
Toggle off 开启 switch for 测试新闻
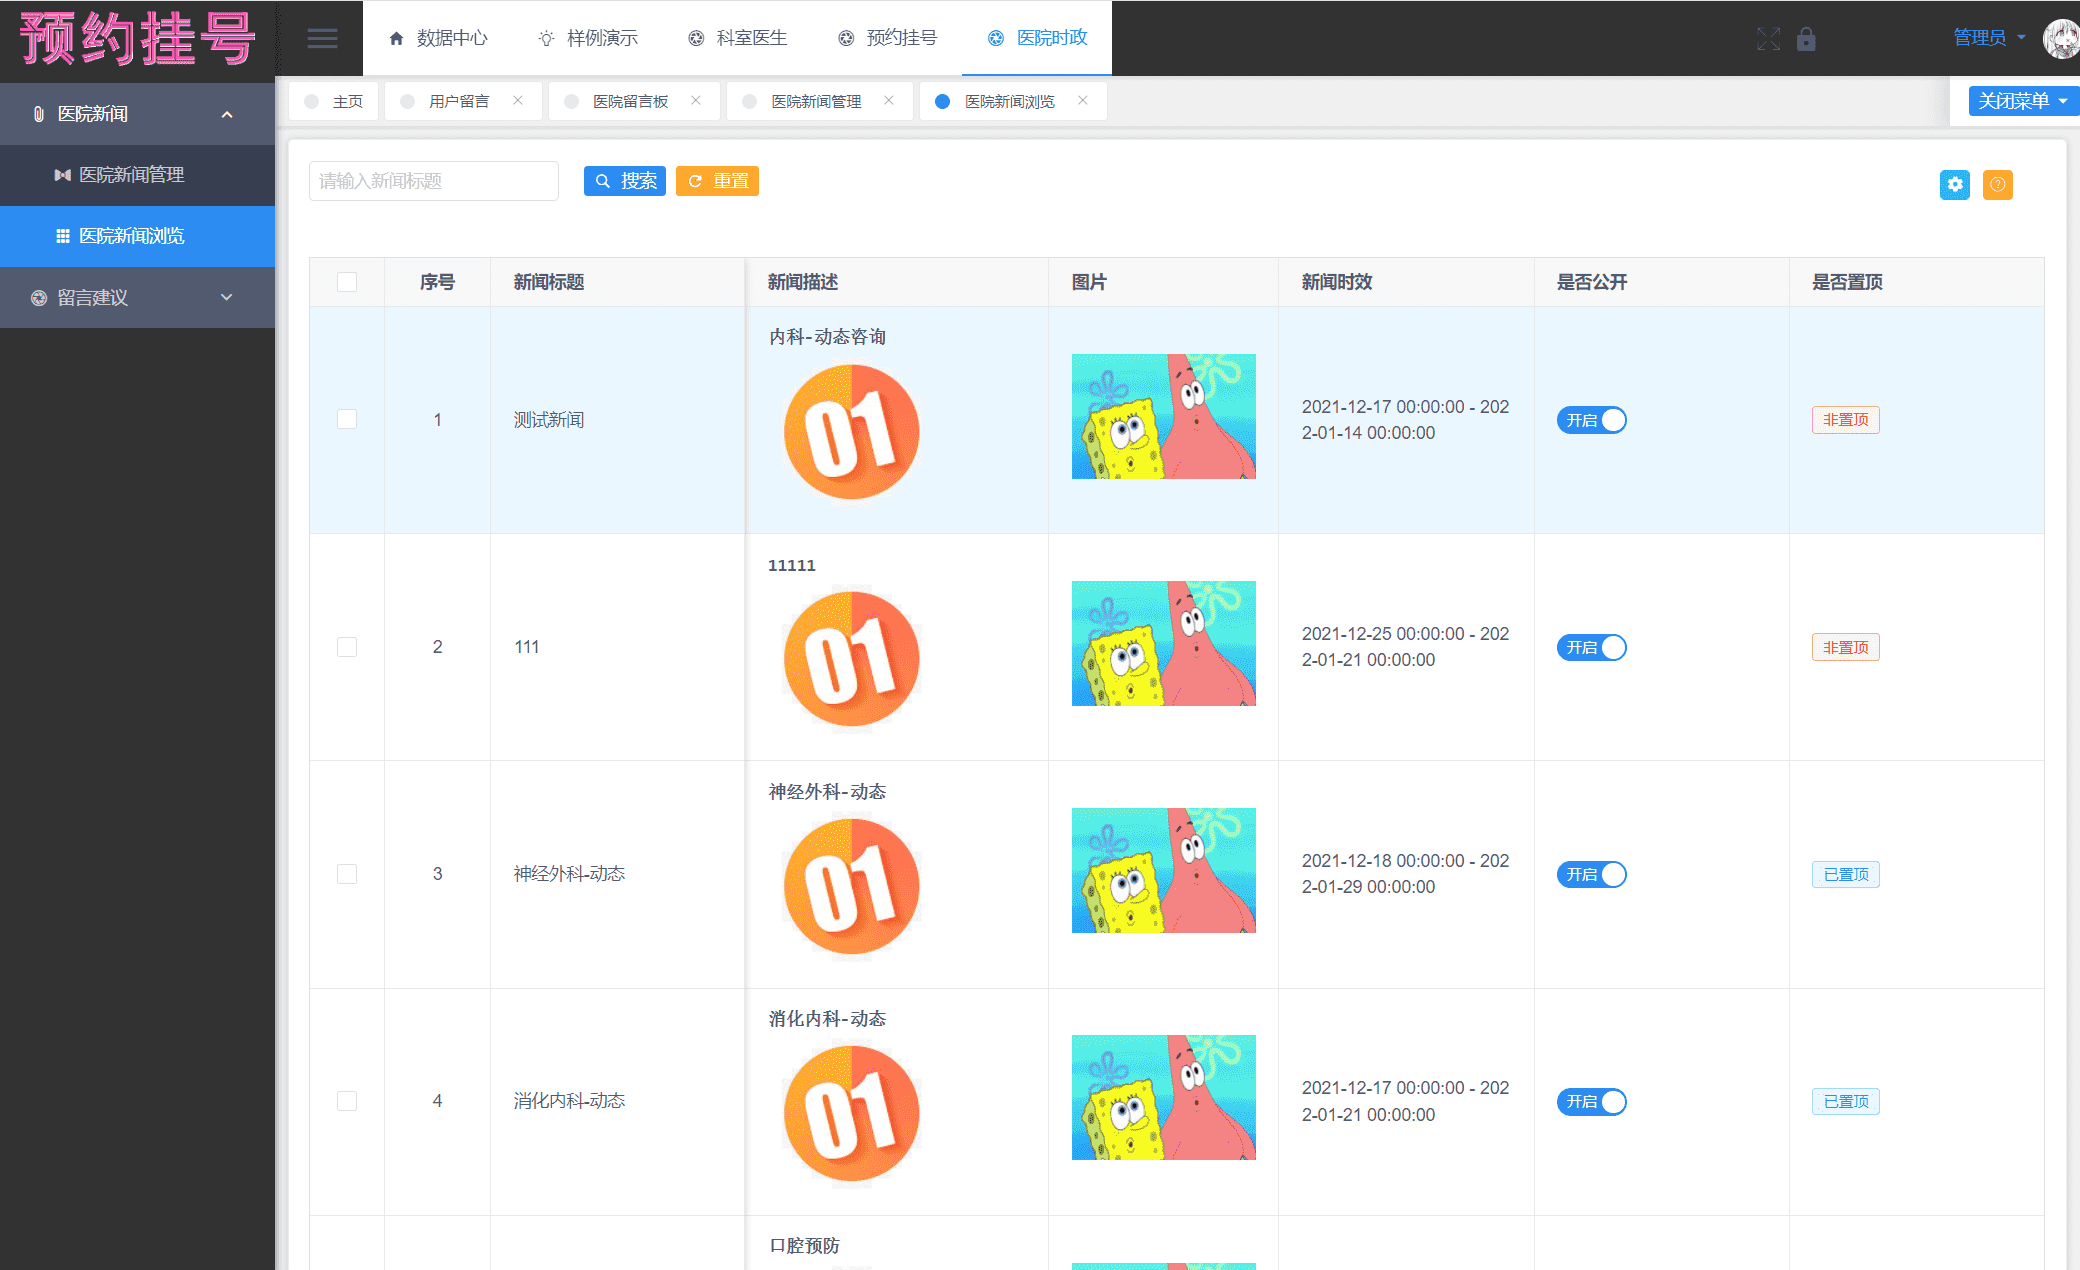pyautogui.click(x=1591, y=420)
